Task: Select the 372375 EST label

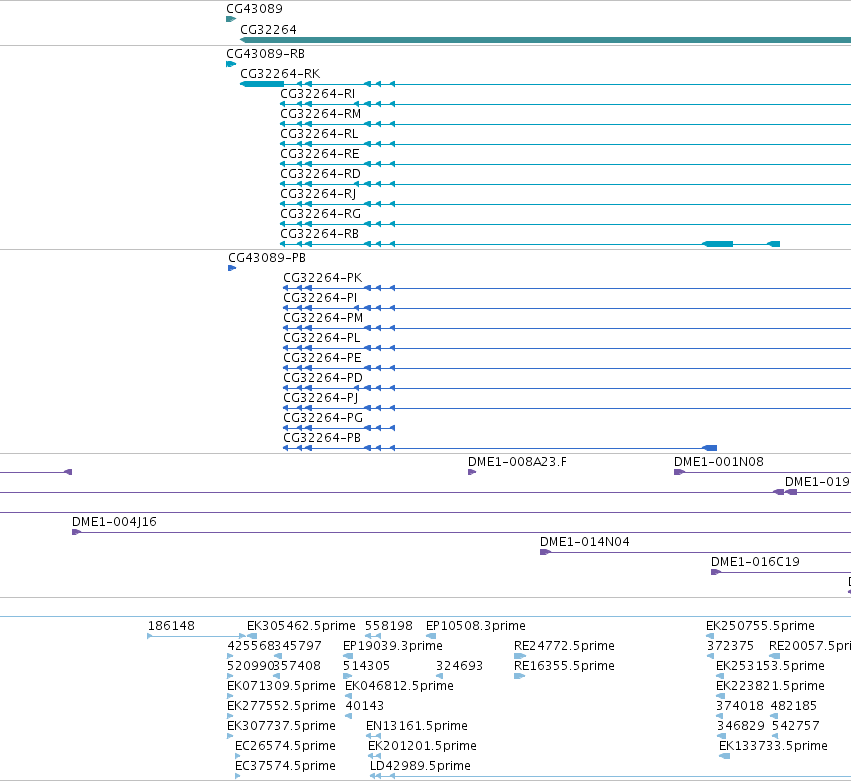Action: coord(731,646)
